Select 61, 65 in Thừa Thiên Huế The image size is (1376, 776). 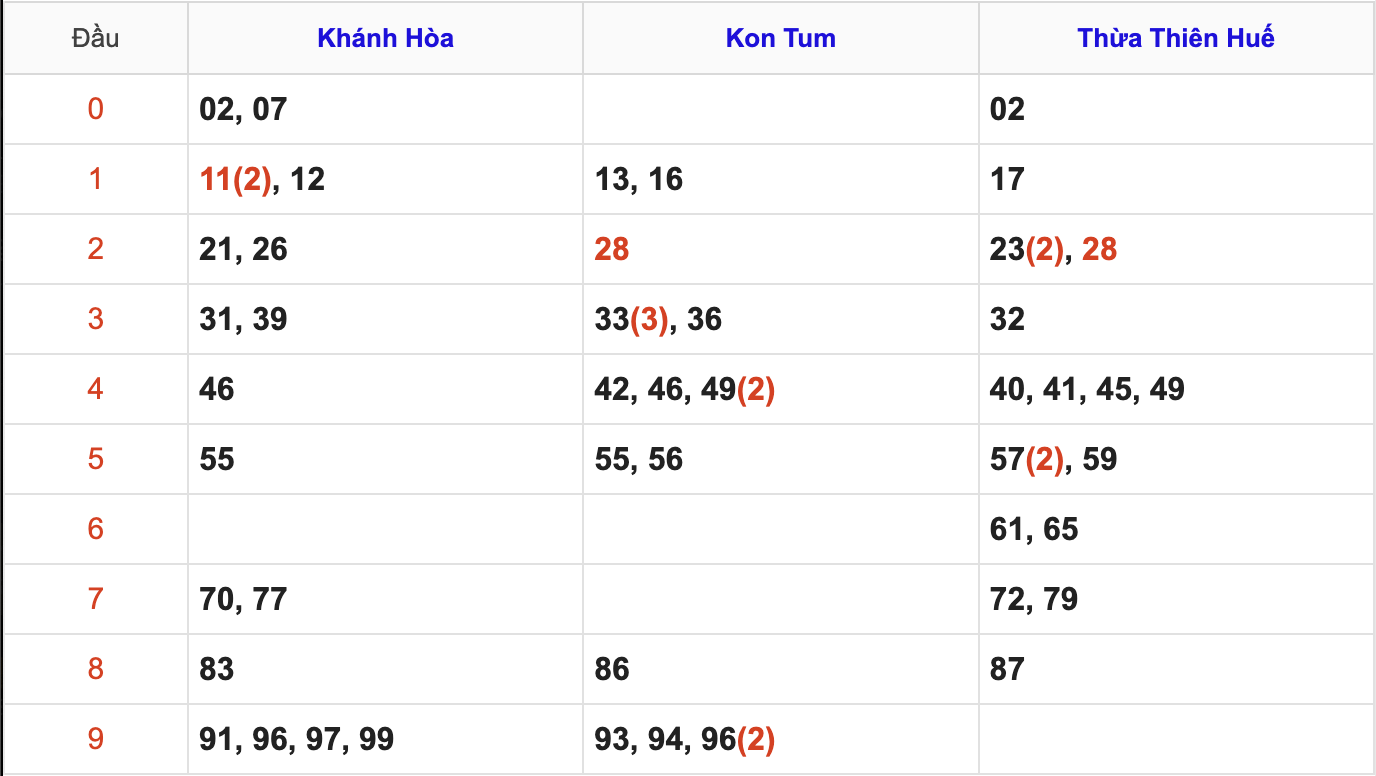click(1034, 529)
